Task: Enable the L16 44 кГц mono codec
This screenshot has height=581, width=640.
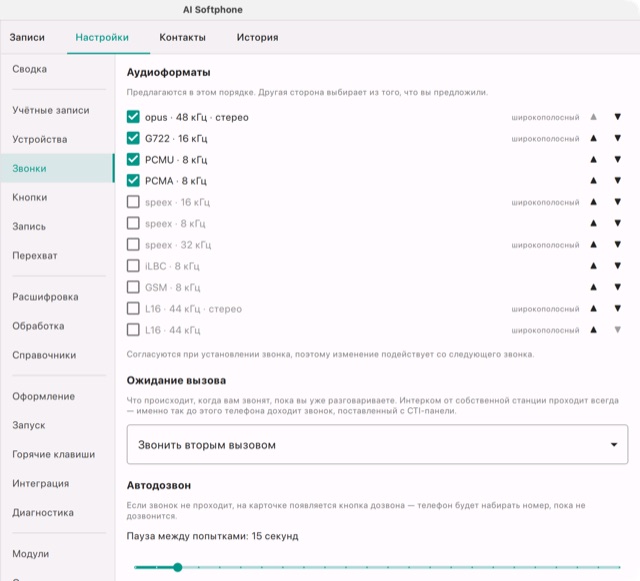Action: 133,330
